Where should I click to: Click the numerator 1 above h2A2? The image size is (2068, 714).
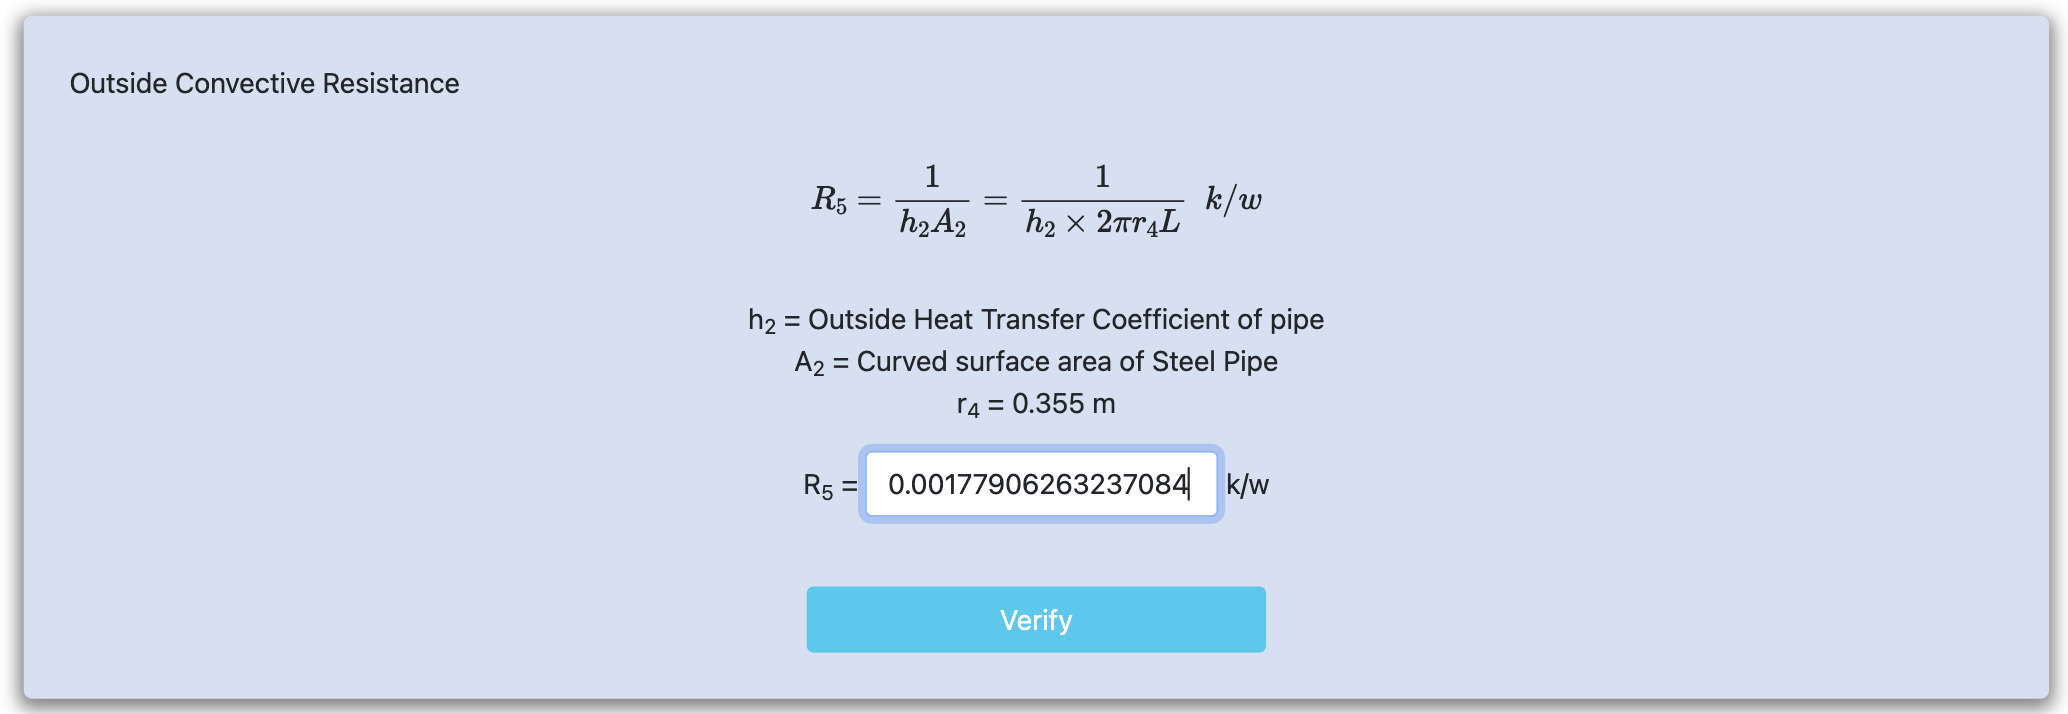pos(932,177)
